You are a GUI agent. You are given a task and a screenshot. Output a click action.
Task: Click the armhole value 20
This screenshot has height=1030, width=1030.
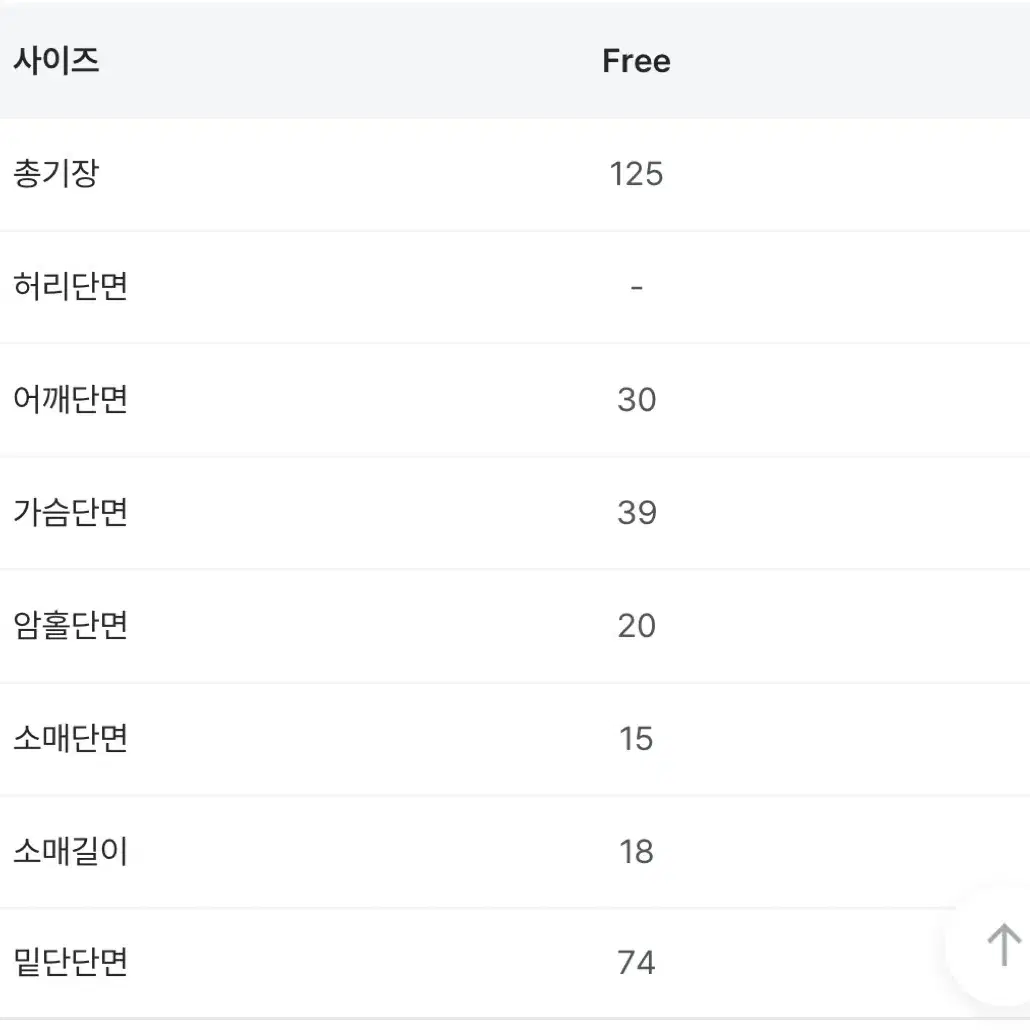[x=636, y=626]
